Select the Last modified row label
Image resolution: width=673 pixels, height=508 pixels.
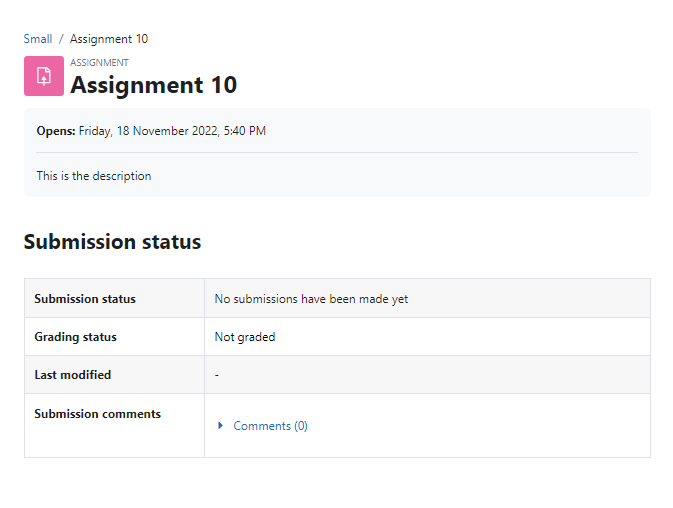73,375
